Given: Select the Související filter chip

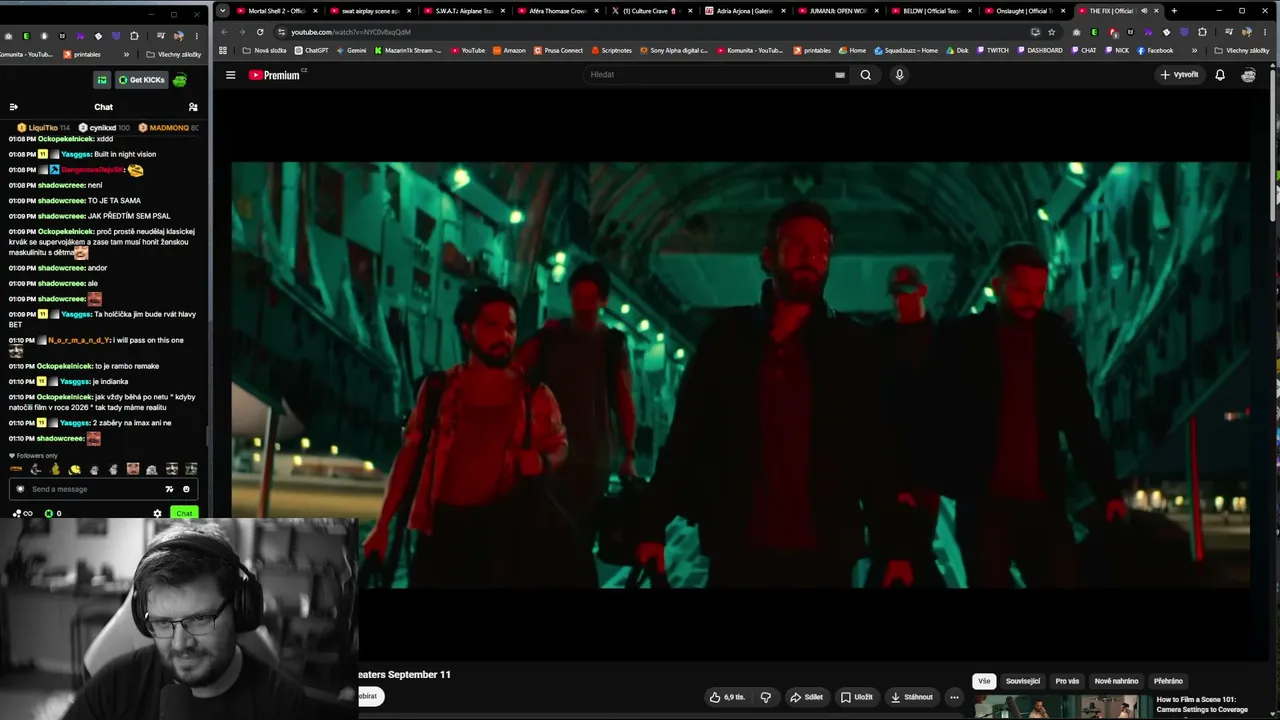Looking at the screenshot, I should [1023, 681].
